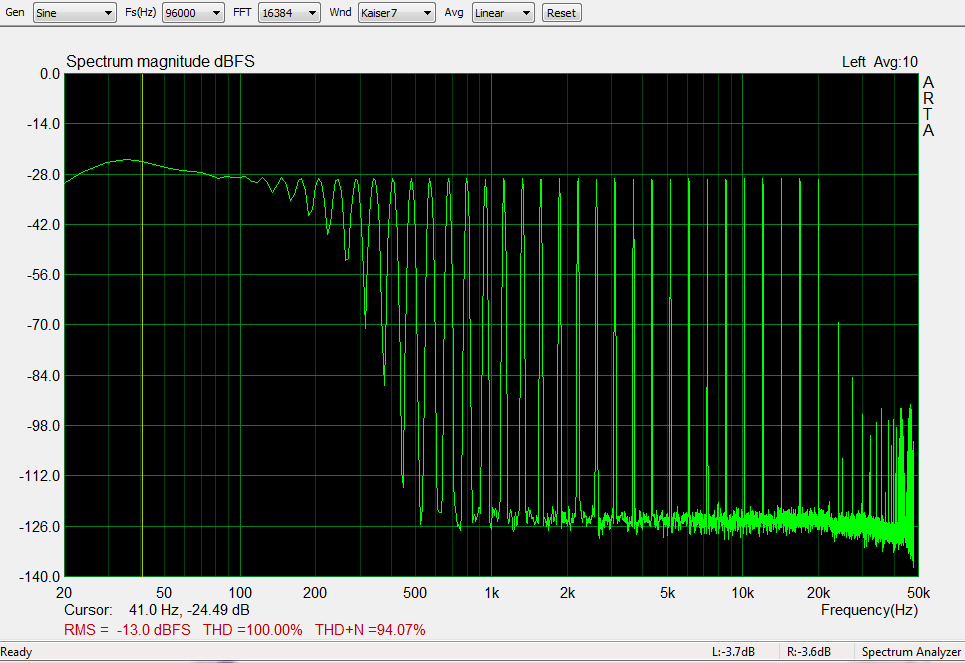Screen dimensions: 965x663
Task: Click the RMS = -13.0 dBFS readout
Action: tap(127, 630)
